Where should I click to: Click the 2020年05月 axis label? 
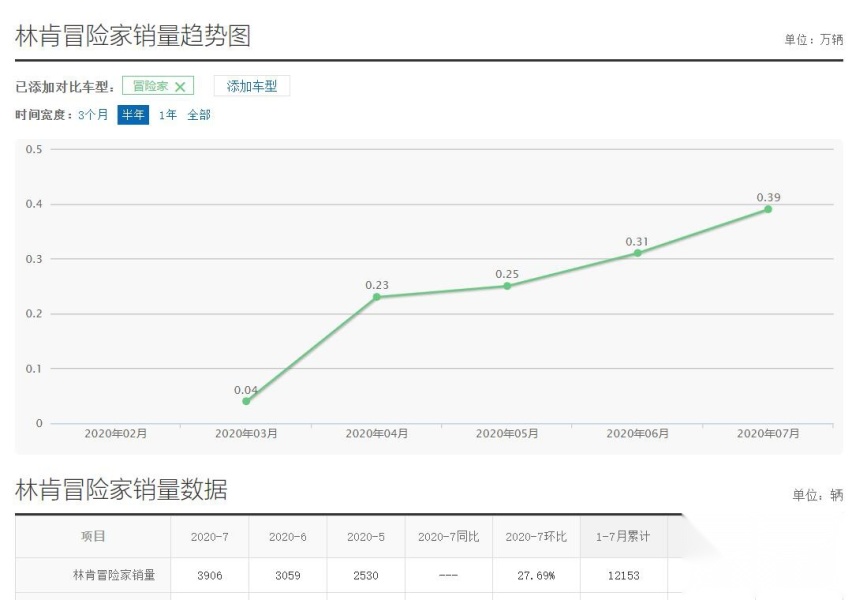click(507, 434)
